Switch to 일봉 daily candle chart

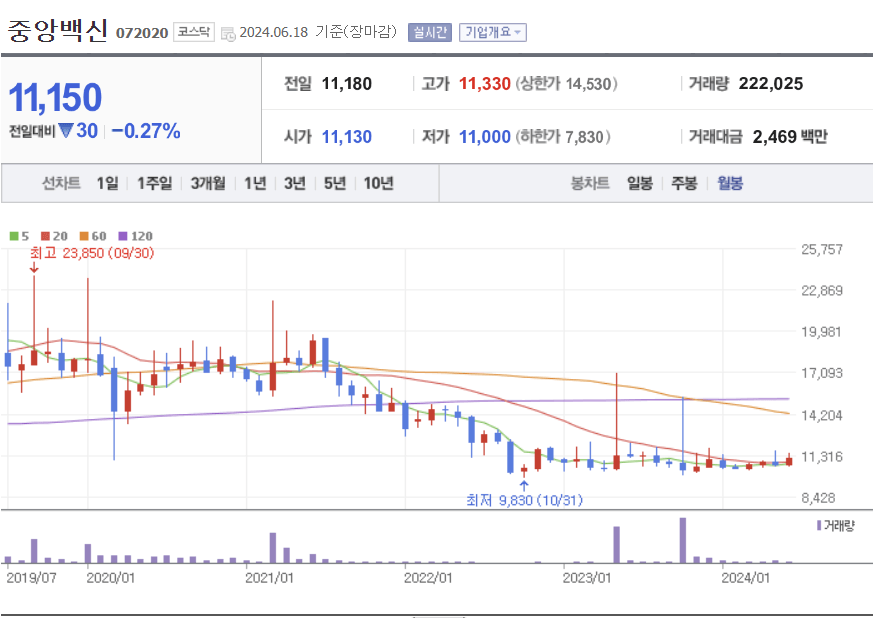pos(640,183)
